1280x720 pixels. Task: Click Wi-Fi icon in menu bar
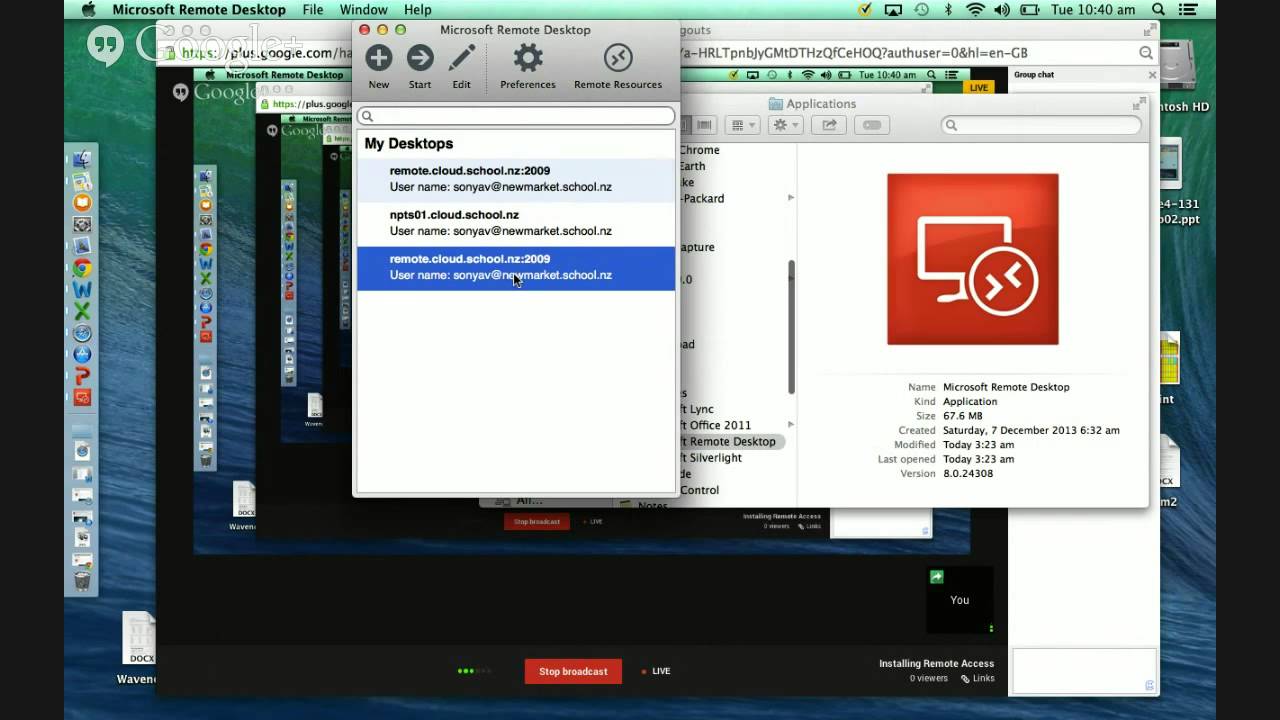[975, 10]
